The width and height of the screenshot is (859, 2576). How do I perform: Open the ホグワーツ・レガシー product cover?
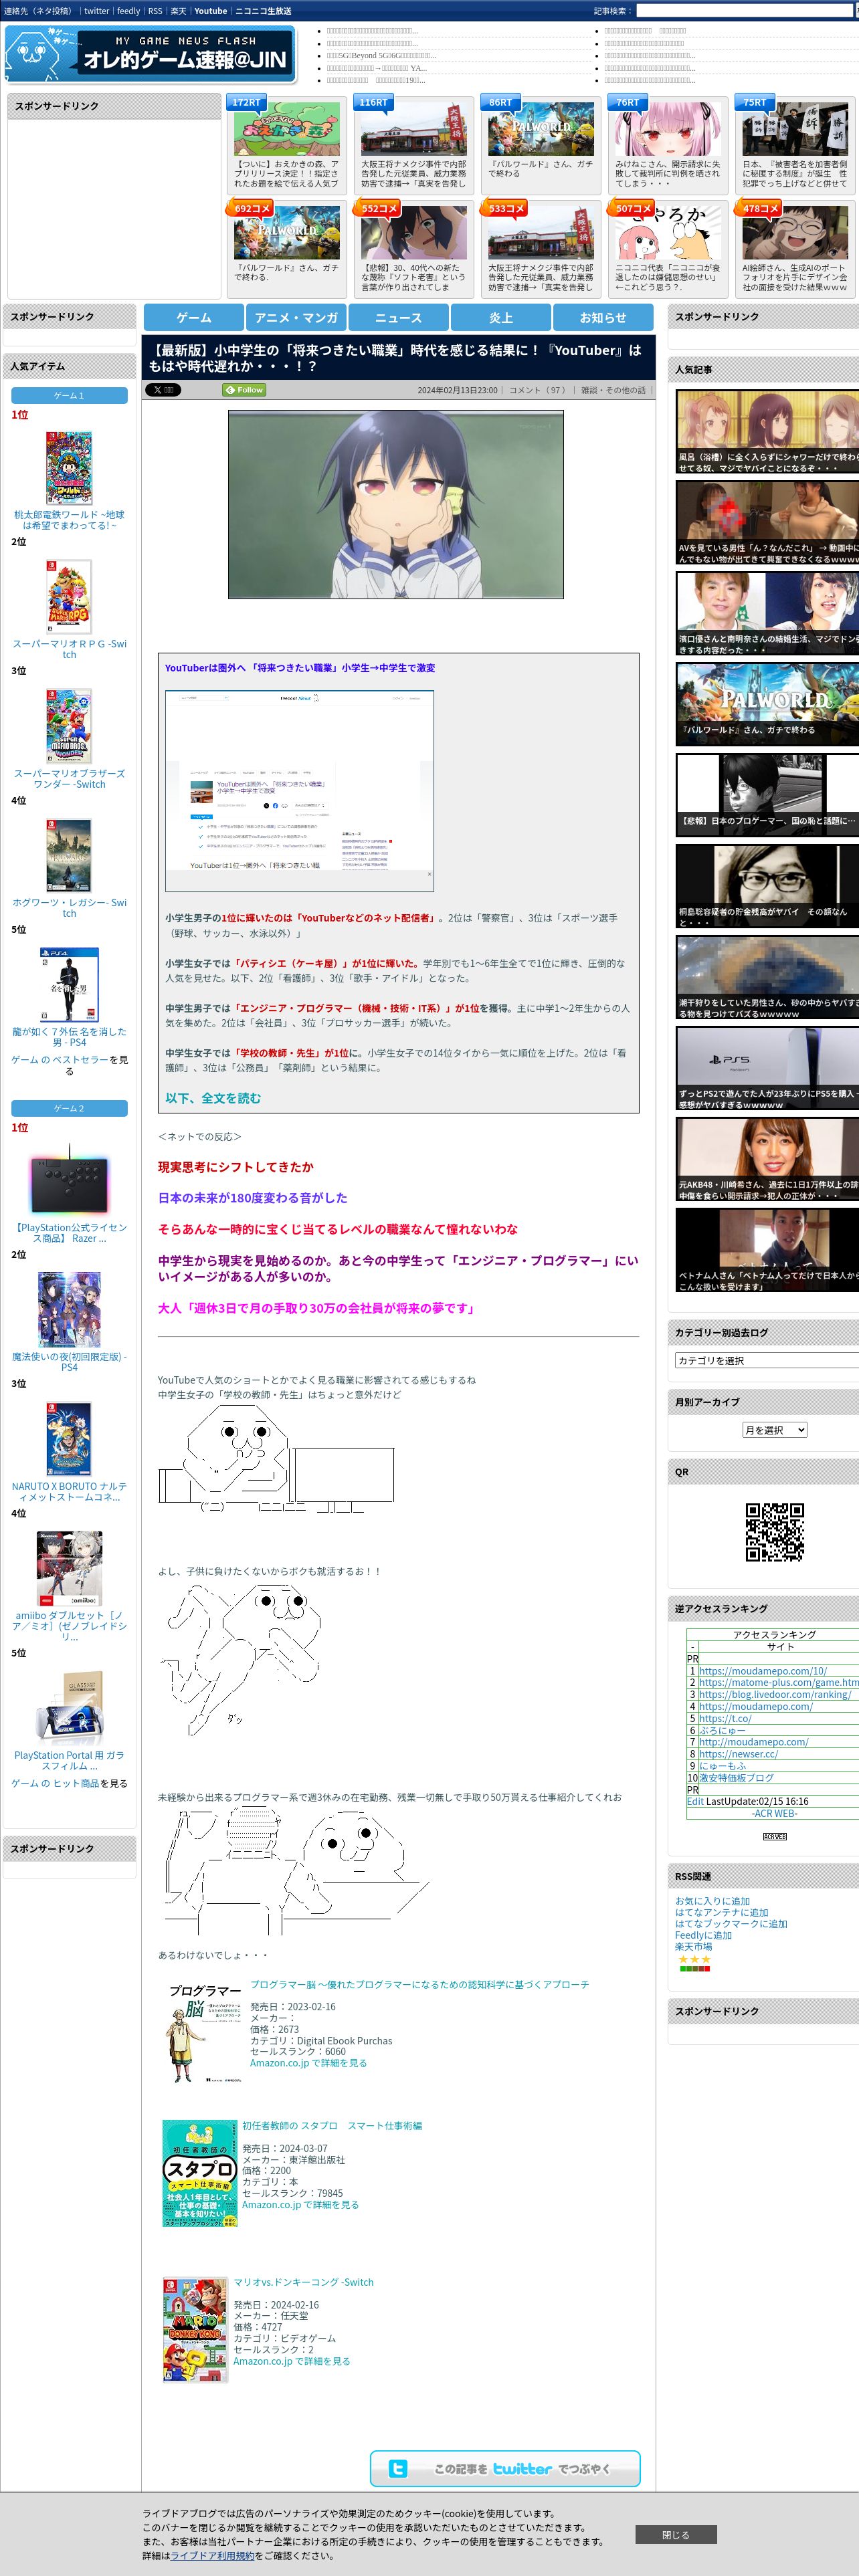69,855
